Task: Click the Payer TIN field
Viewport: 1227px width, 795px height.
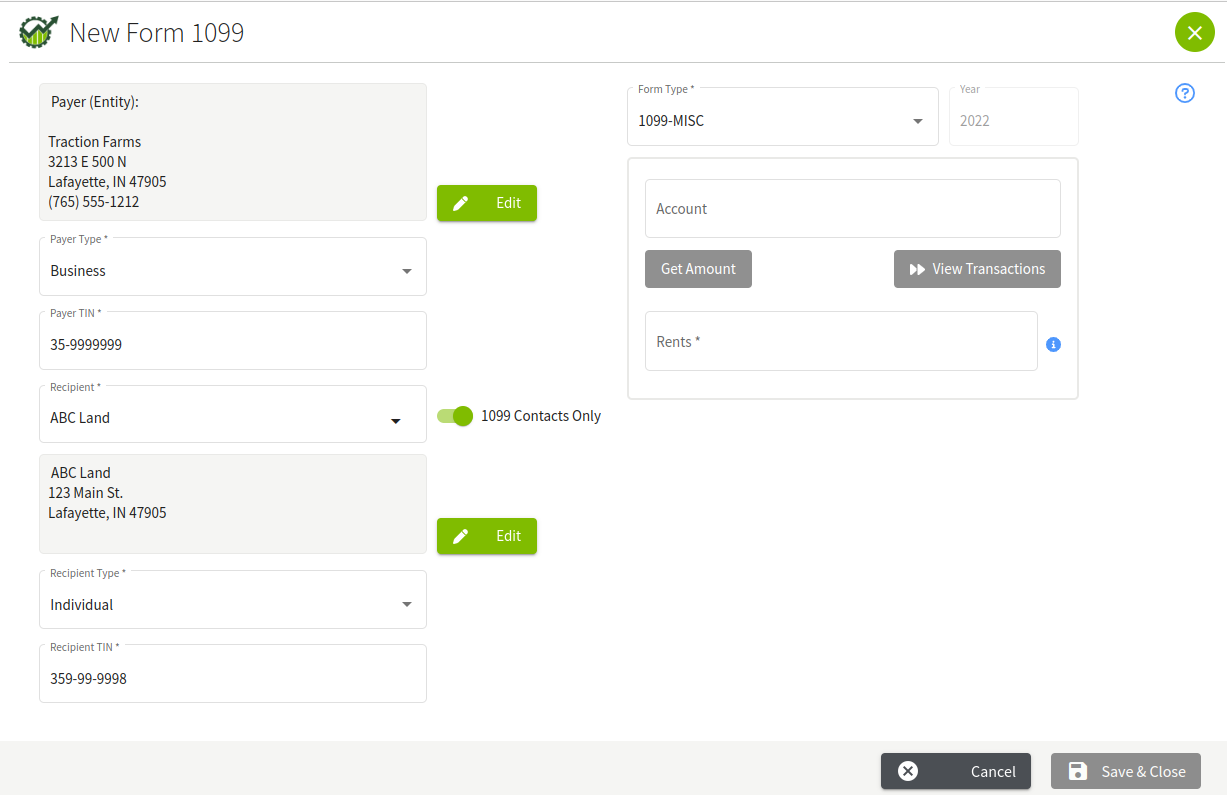Action: (x=233, y=341)
